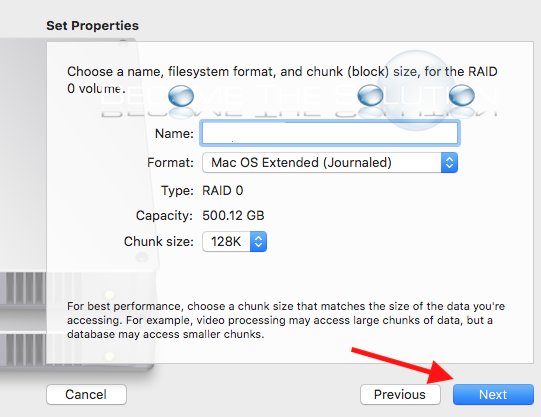Click the Name: field label

174,133
